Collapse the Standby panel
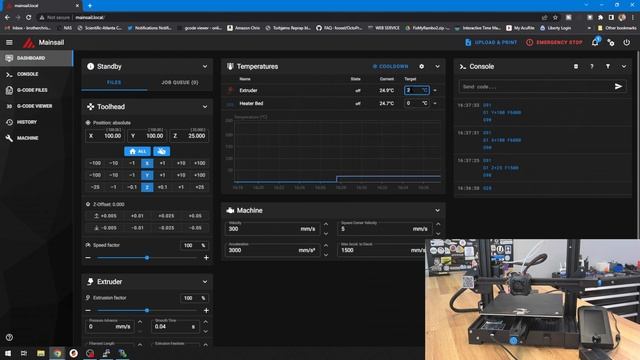 point(205,67)
